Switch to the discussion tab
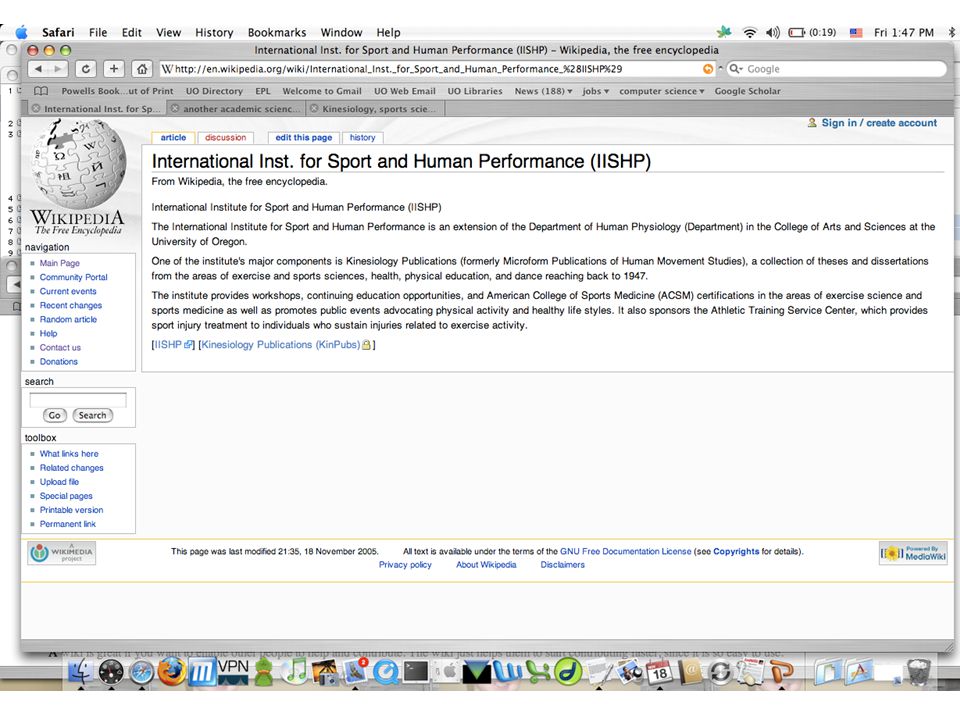The image size is (960, 720). [225, 138]
